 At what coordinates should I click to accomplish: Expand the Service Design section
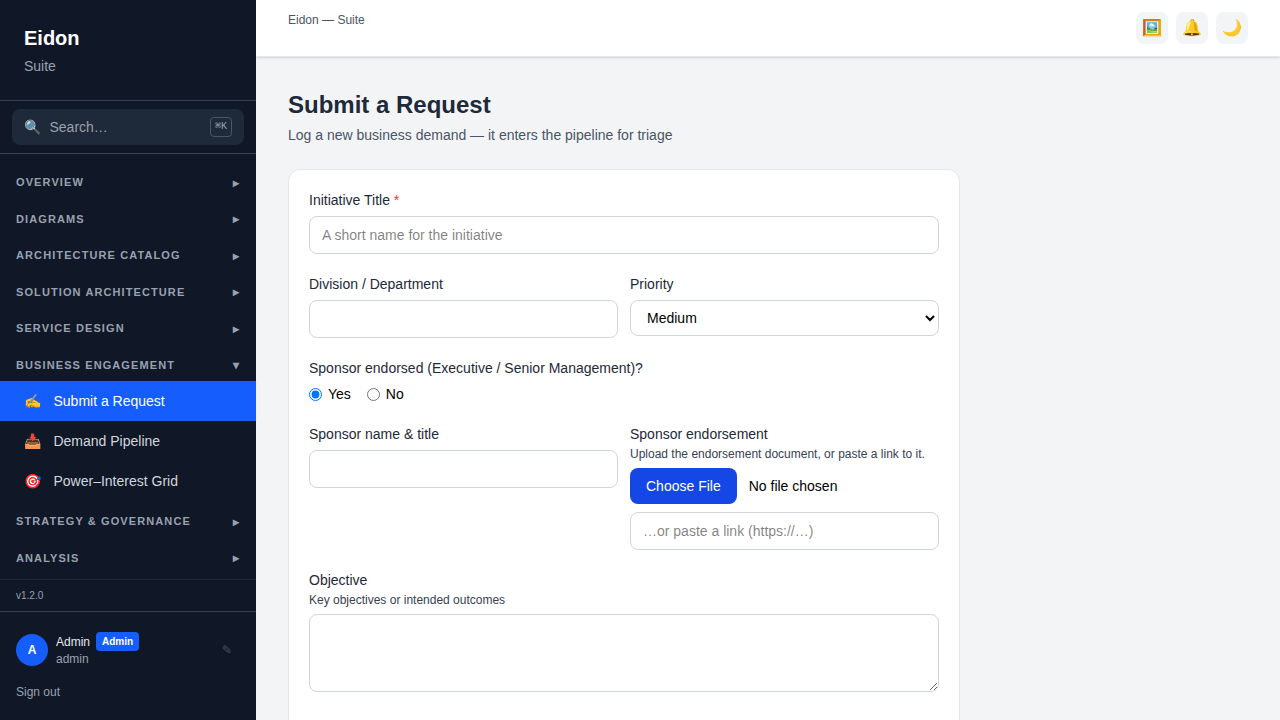128,329
